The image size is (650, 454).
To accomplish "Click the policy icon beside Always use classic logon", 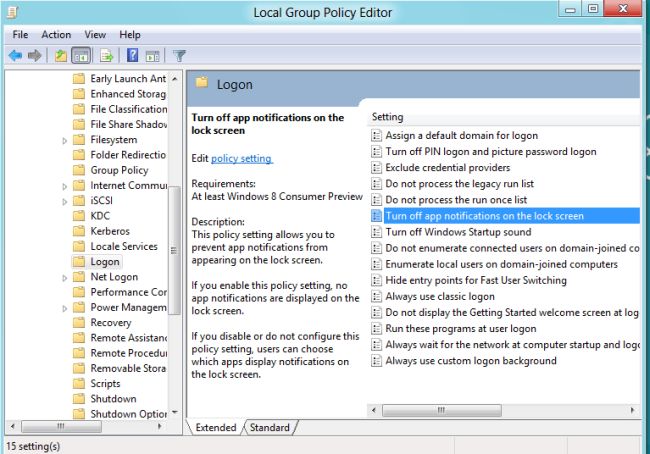I will [376, 296].
